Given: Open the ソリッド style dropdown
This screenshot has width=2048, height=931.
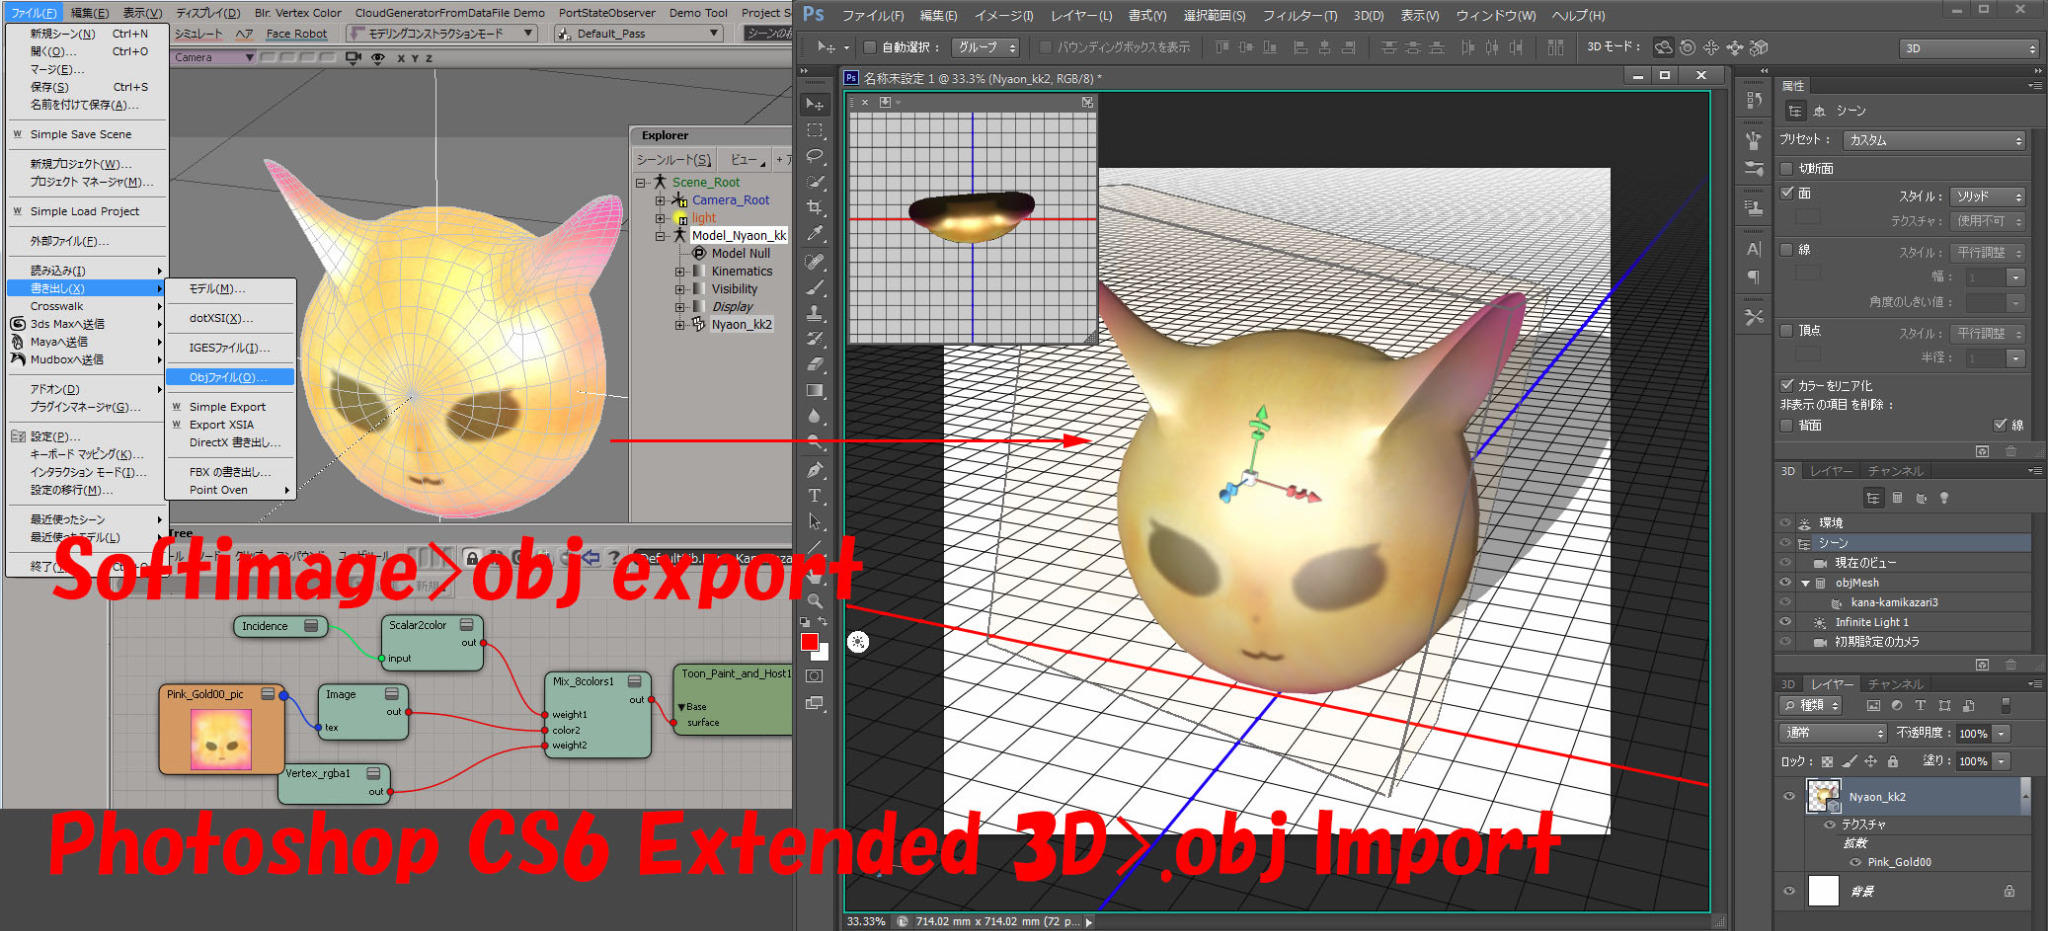Looking at the screenshot, I should pyautogui.click(x=1988, y=196).
